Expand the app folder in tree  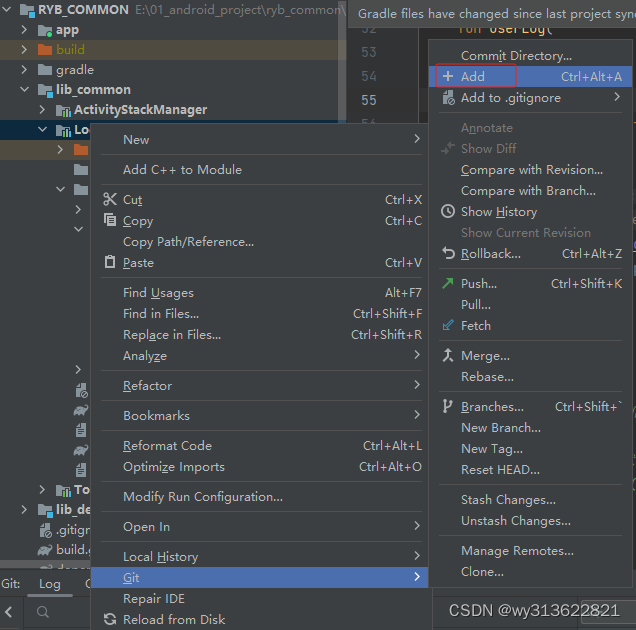[x=24, y=30]
